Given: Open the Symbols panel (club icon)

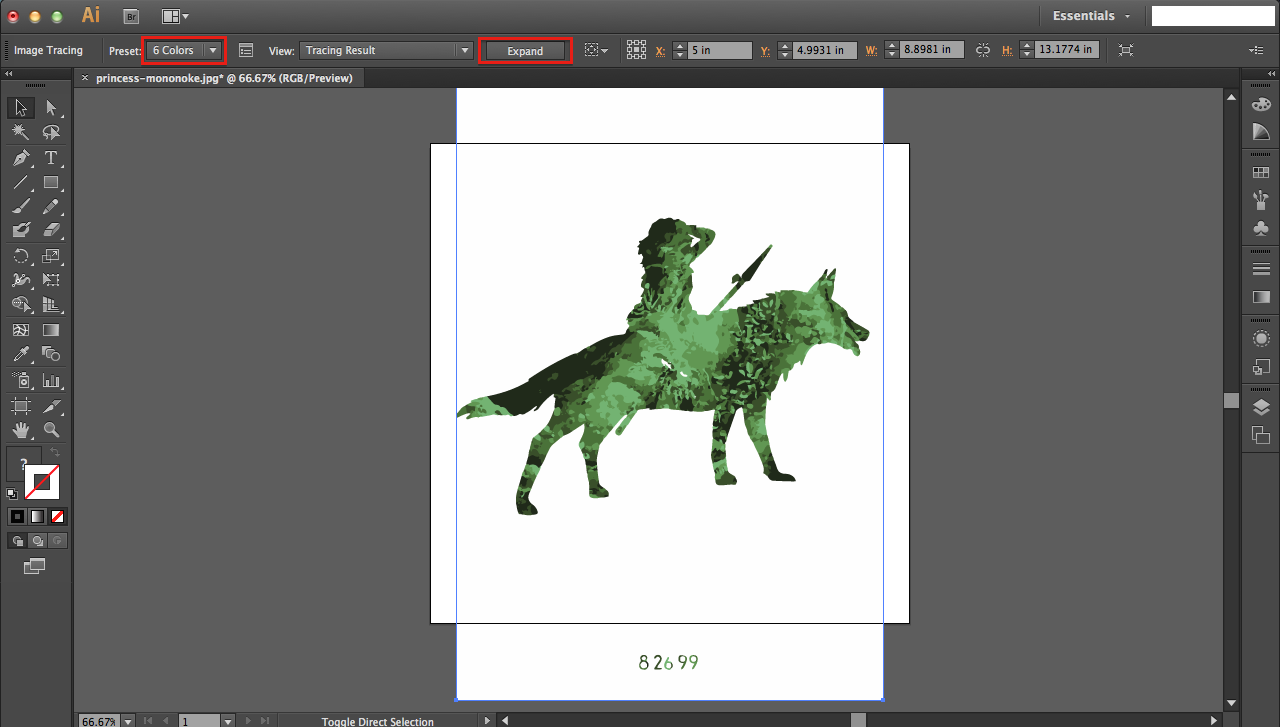Looking at the screenshot, I should pos(1261,228).
